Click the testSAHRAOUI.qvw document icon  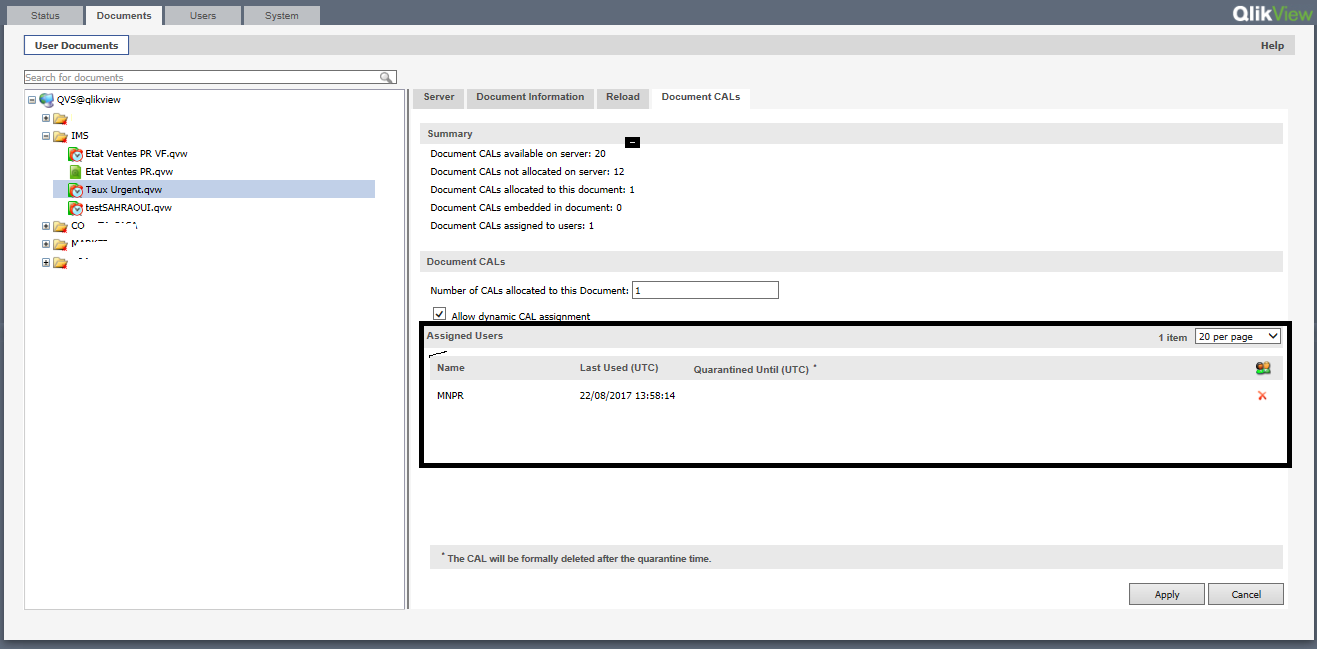(76, 208)
